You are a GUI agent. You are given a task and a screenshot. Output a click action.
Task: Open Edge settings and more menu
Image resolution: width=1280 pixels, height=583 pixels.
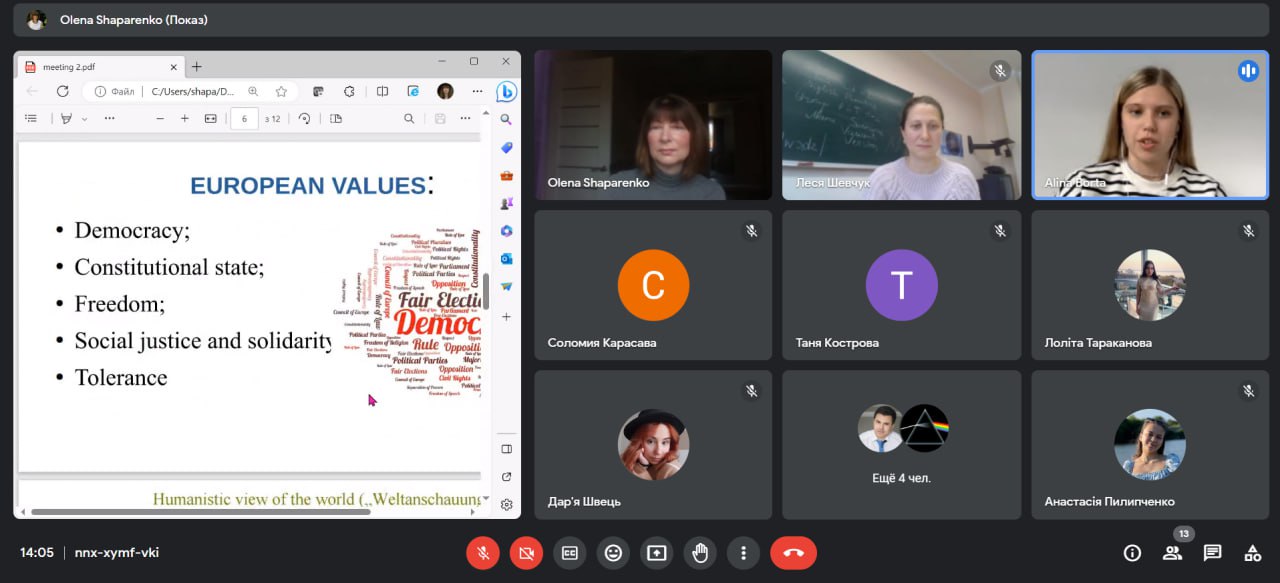477,91
